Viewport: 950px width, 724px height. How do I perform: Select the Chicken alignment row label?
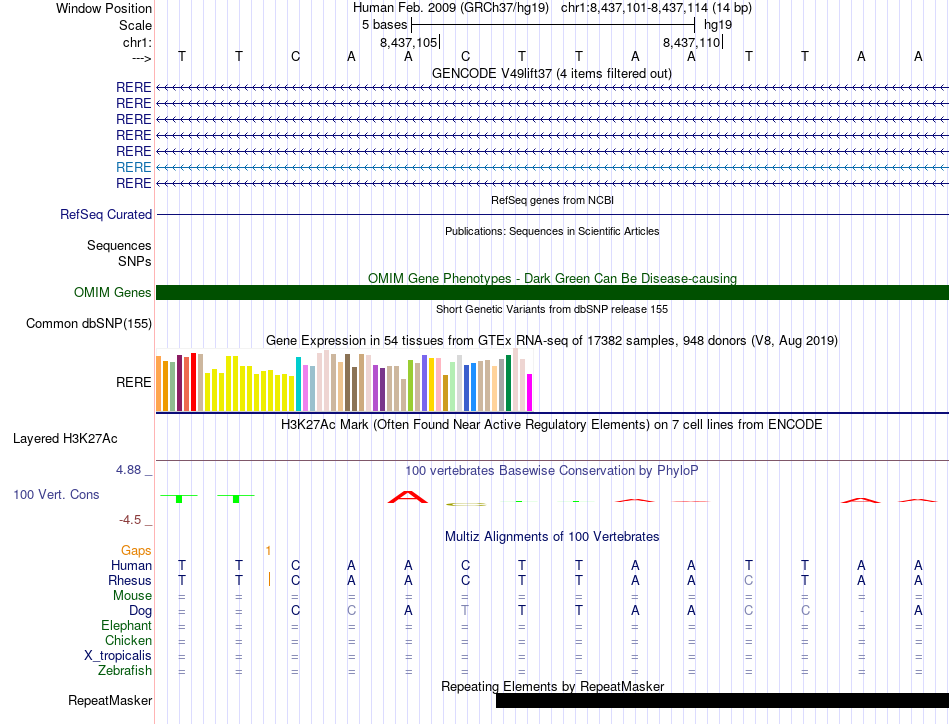tap(128, 640)
